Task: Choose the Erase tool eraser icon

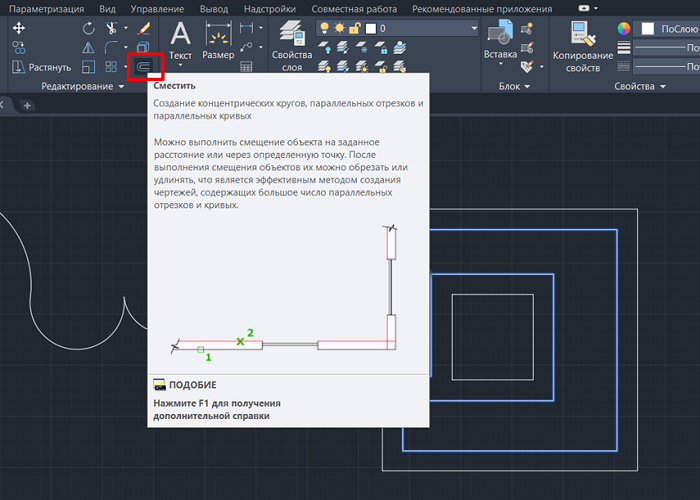Action: tap(144, 28)
